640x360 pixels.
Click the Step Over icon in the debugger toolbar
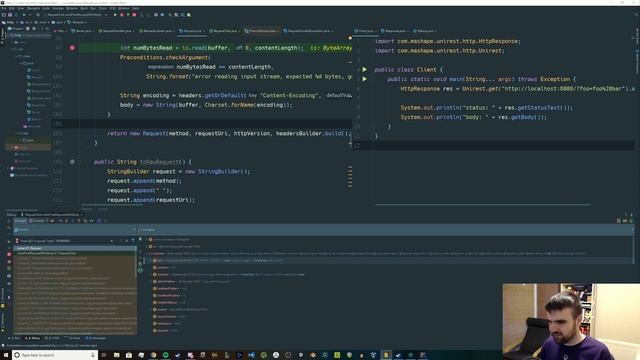pos(60,221)
